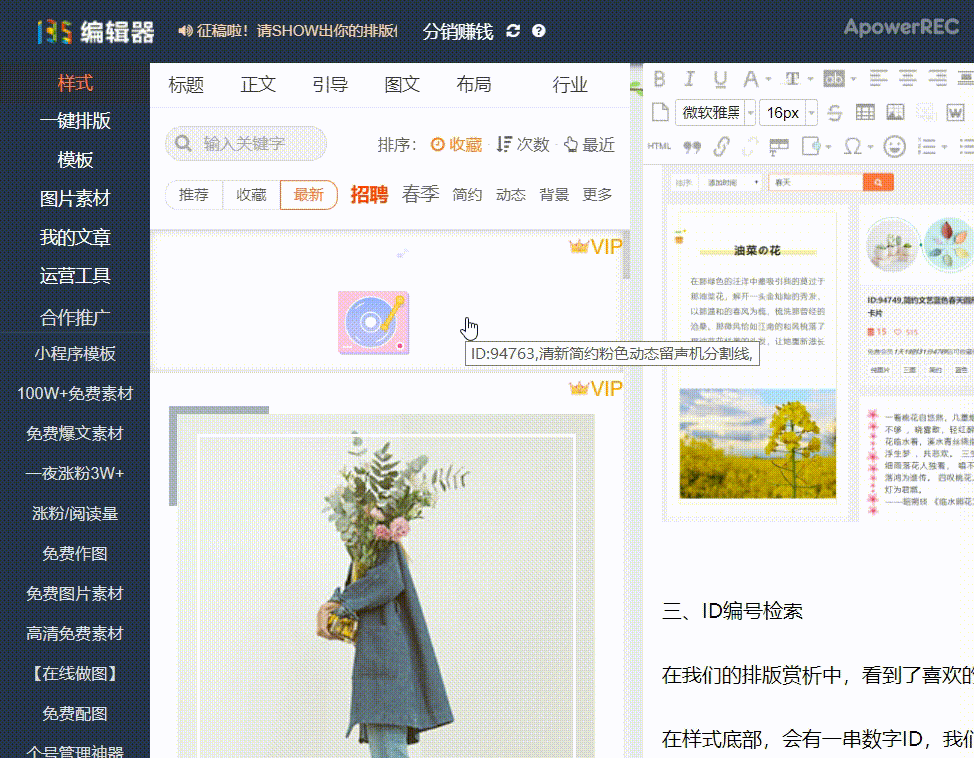The width and height of the screenshot is (974, 758).
Task: Click the 分销赚钱 link in header
Action: coord(458,31)
